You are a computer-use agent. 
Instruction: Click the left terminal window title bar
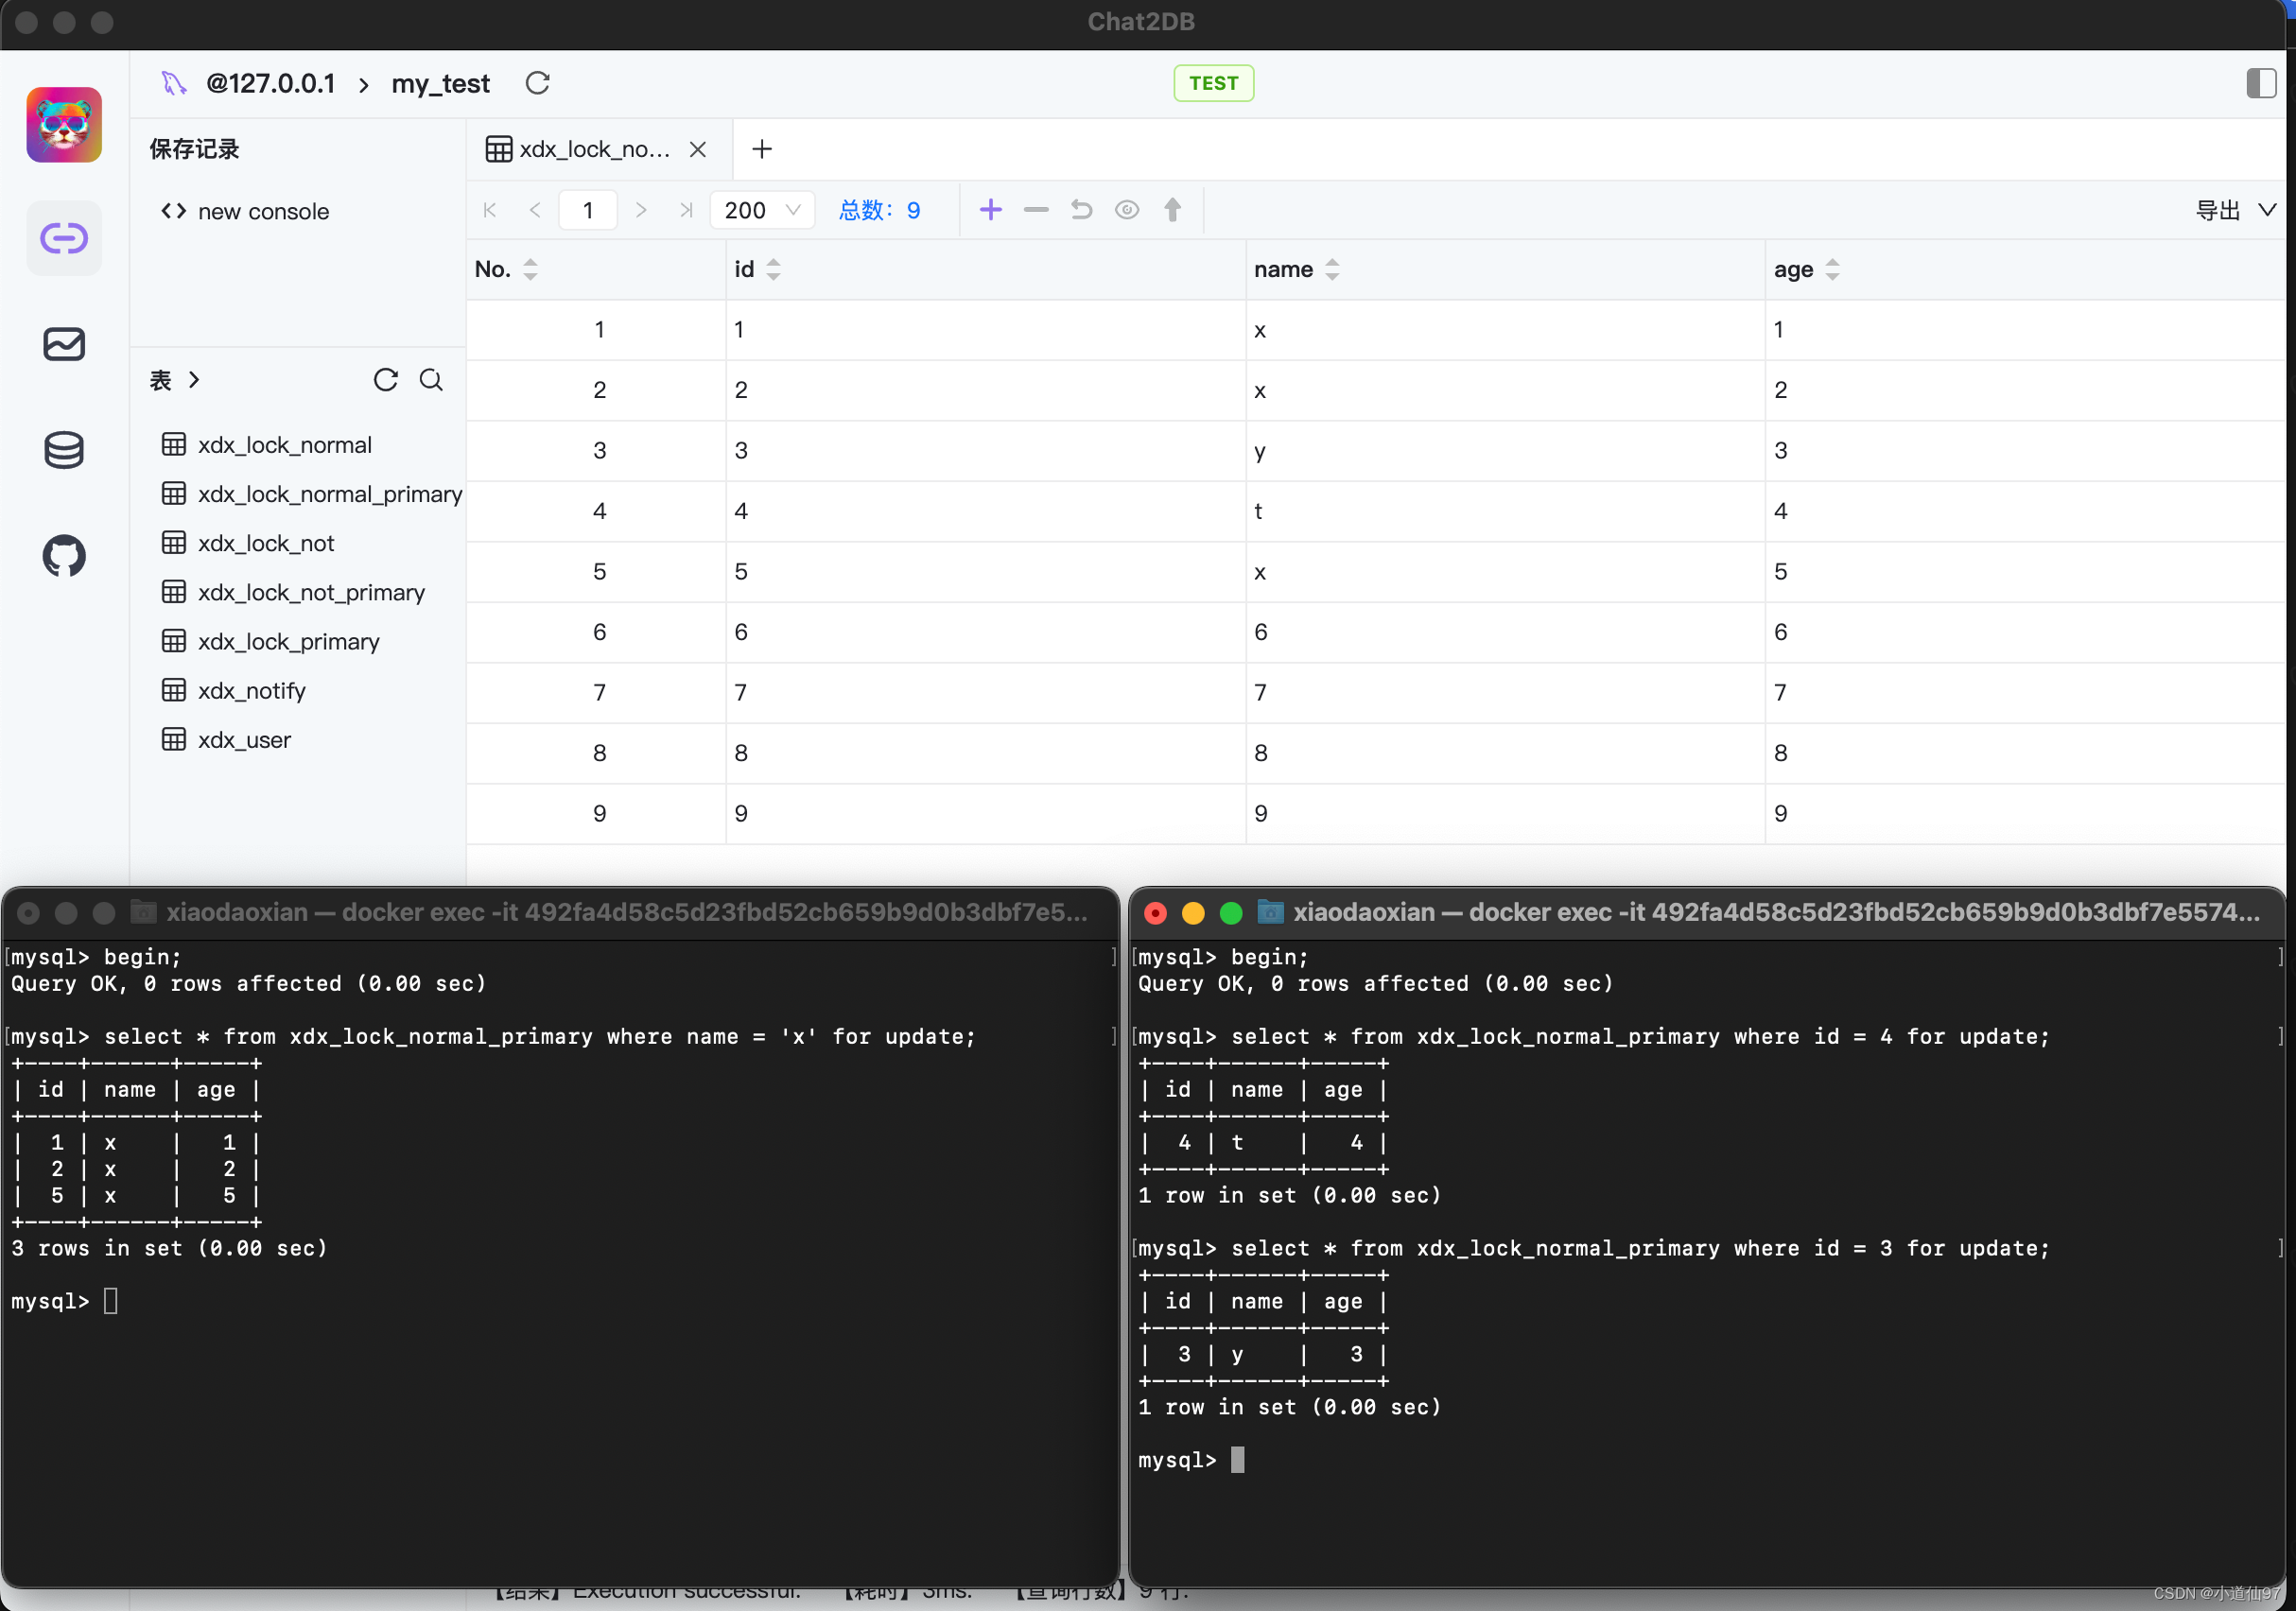click(560, 912)
